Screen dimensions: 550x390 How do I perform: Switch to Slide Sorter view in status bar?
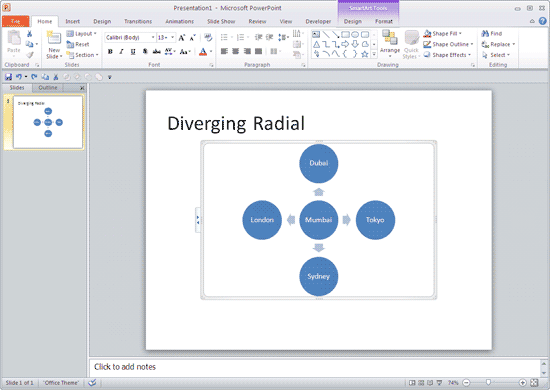click(x=421, y=383)
